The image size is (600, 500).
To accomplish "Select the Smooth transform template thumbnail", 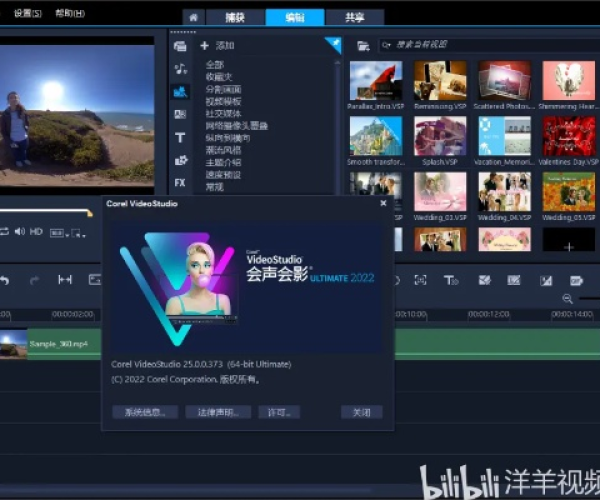I will coord(376,136).
